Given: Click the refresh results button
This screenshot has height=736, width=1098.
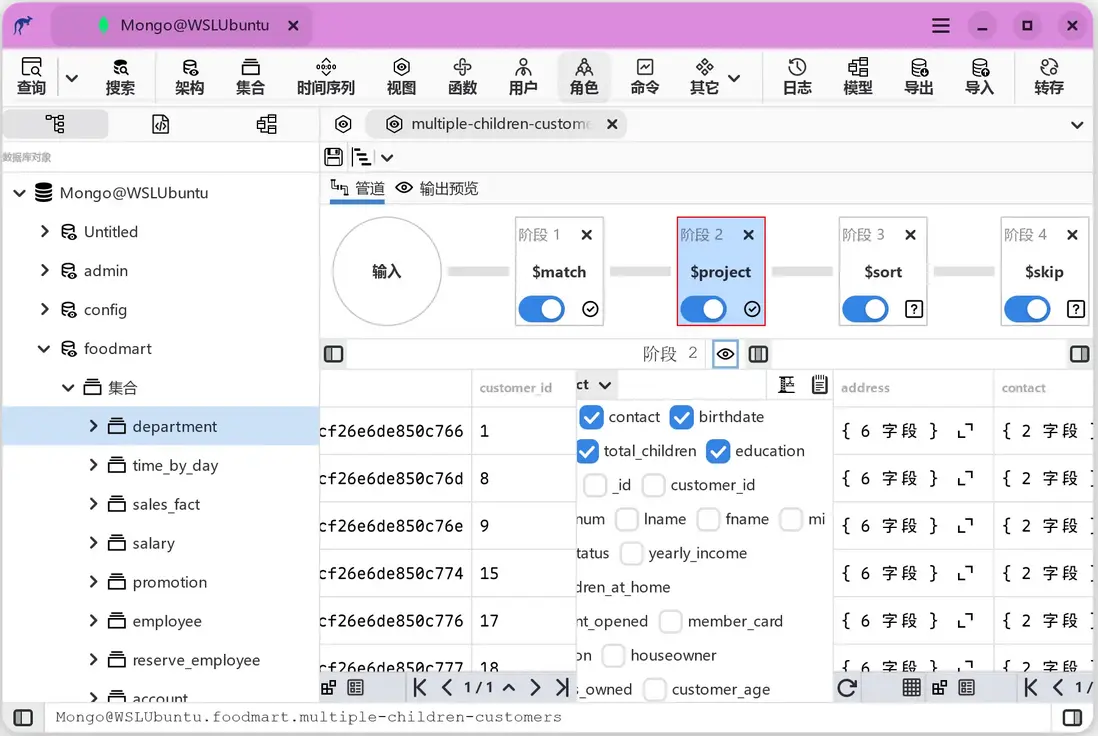Looking at the screenshot, I should click(x=845, y=687).
